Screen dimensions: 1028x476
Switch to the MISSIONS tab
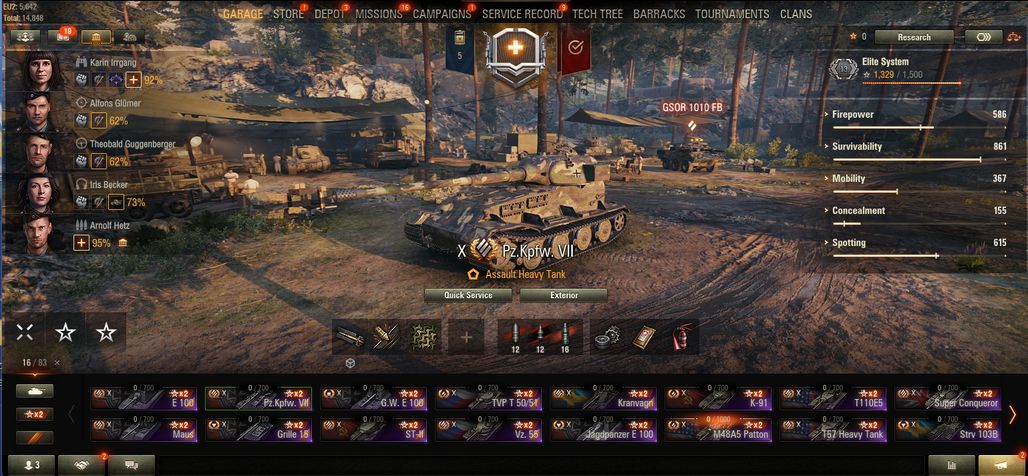(379, 14)
